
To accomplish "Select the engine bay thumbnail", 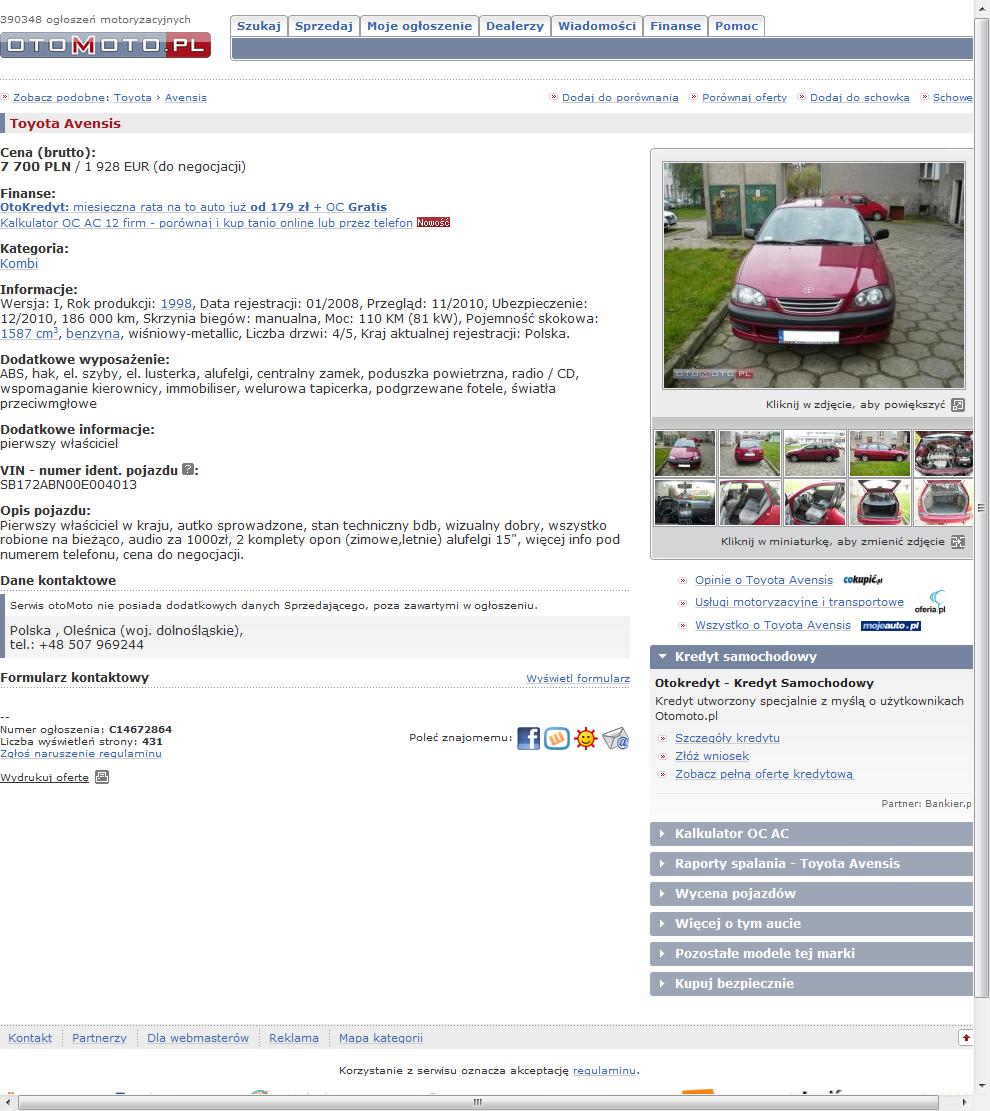I will (943, 453).
